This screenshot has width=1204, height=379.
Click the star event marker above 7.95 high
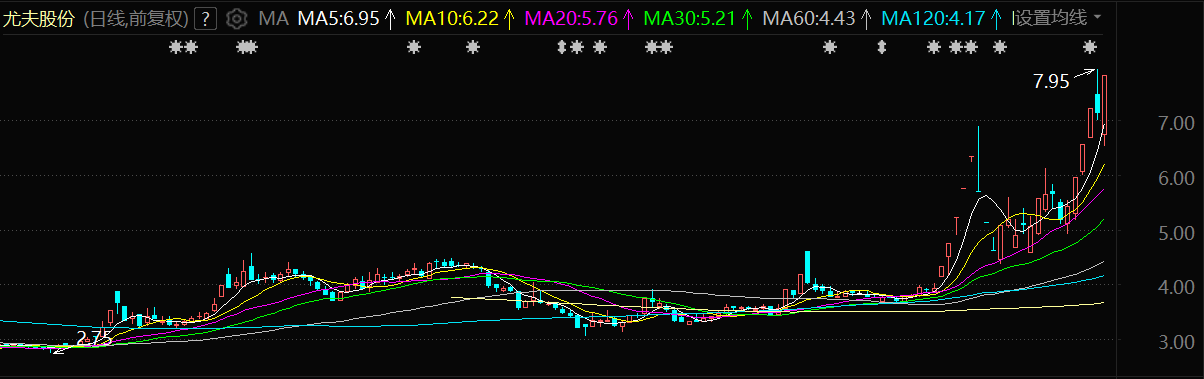[x=1089, y=47]
